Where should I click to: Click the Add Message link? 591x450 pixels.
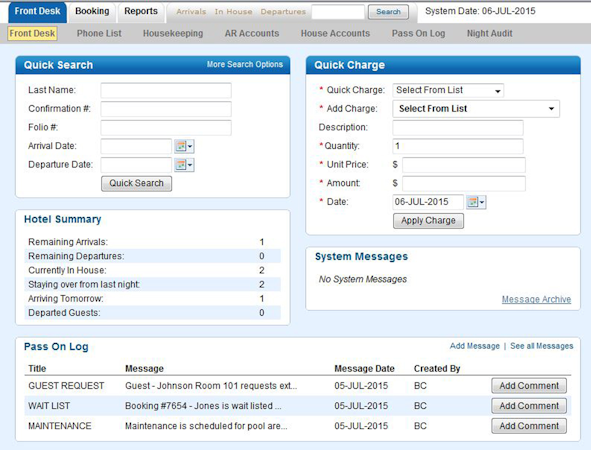pyautogui.click(x=475, y=346)
